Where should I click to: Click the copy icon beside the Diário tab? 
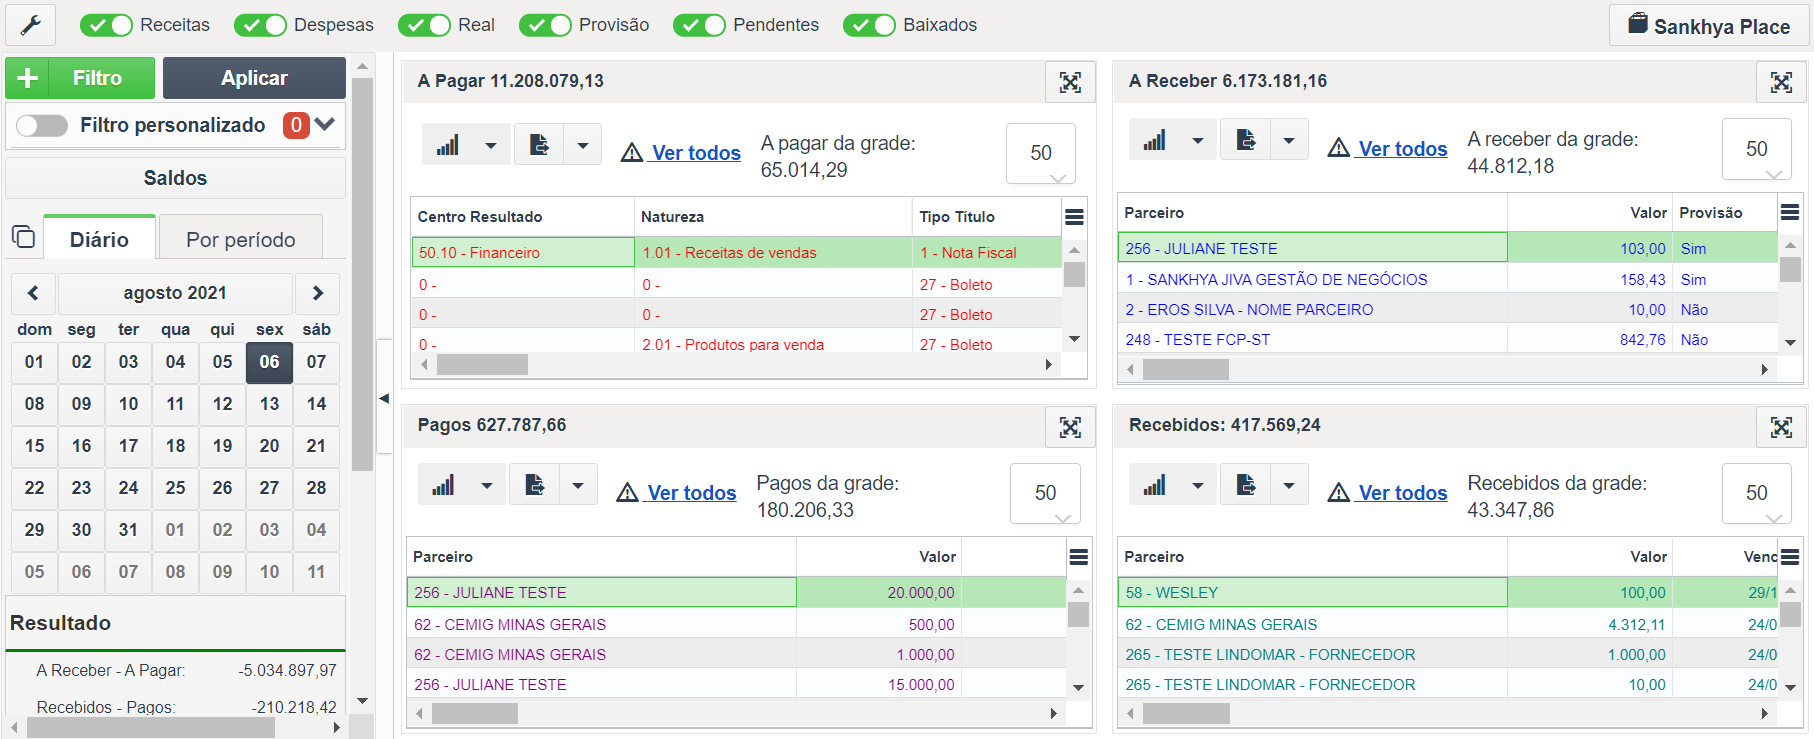tap(23, 237)
